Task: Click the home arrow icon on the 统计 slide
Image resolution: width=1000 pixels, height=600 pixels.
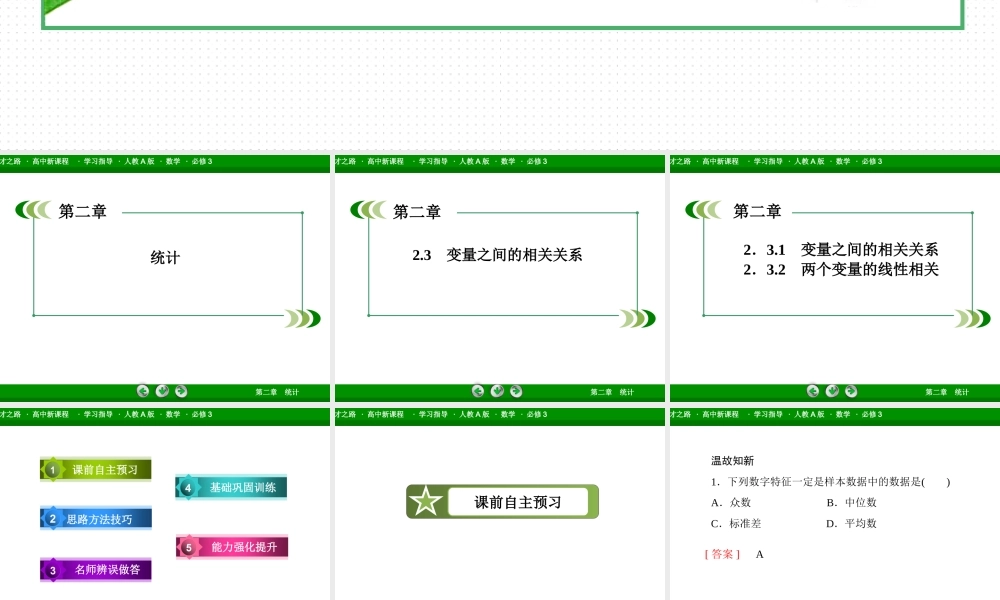Action: pyautogui.click(x=161, y=391)
